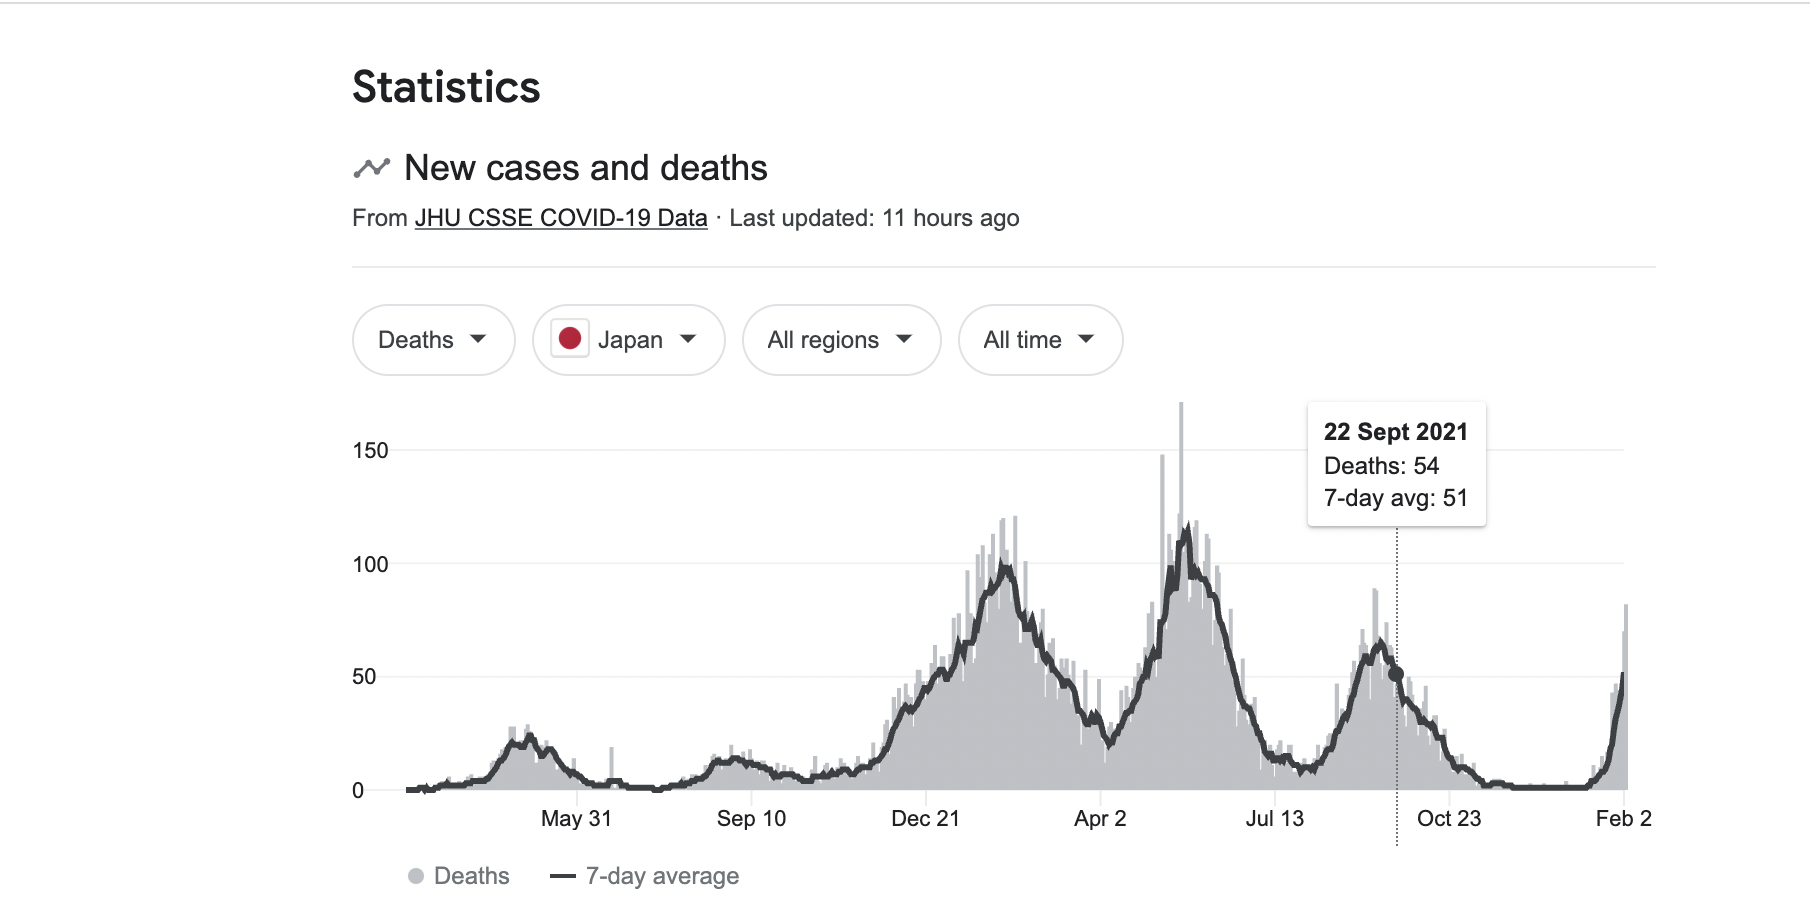Expand the All regions dropdown
The height and width of the screenshot is (902, 1810).
point(841,340)
